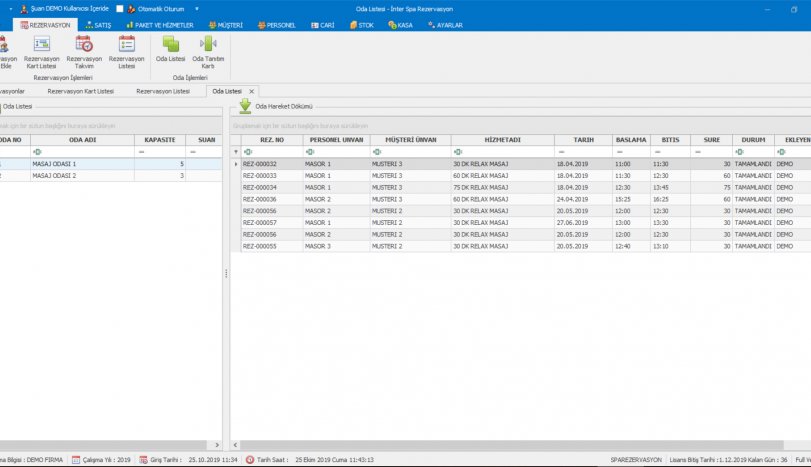Viewport: 811px width, 467px height.
Task: Open the KASA ribbon tab
Action: pos(400,25)
